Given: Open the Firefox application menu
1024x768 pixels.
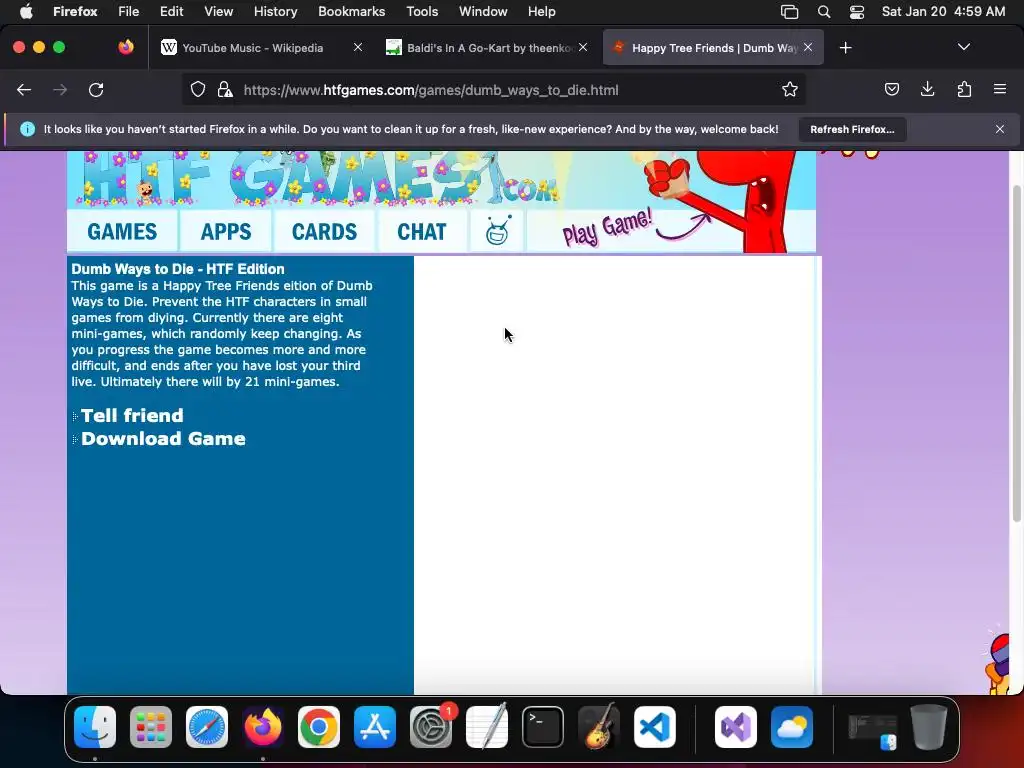Looking at the screenshot, I should (999, 89).
